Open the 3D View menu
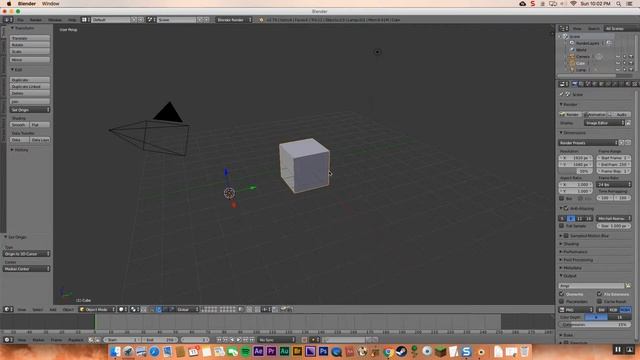The height and width of the screenshot is (360, 640). click(22, 310)
